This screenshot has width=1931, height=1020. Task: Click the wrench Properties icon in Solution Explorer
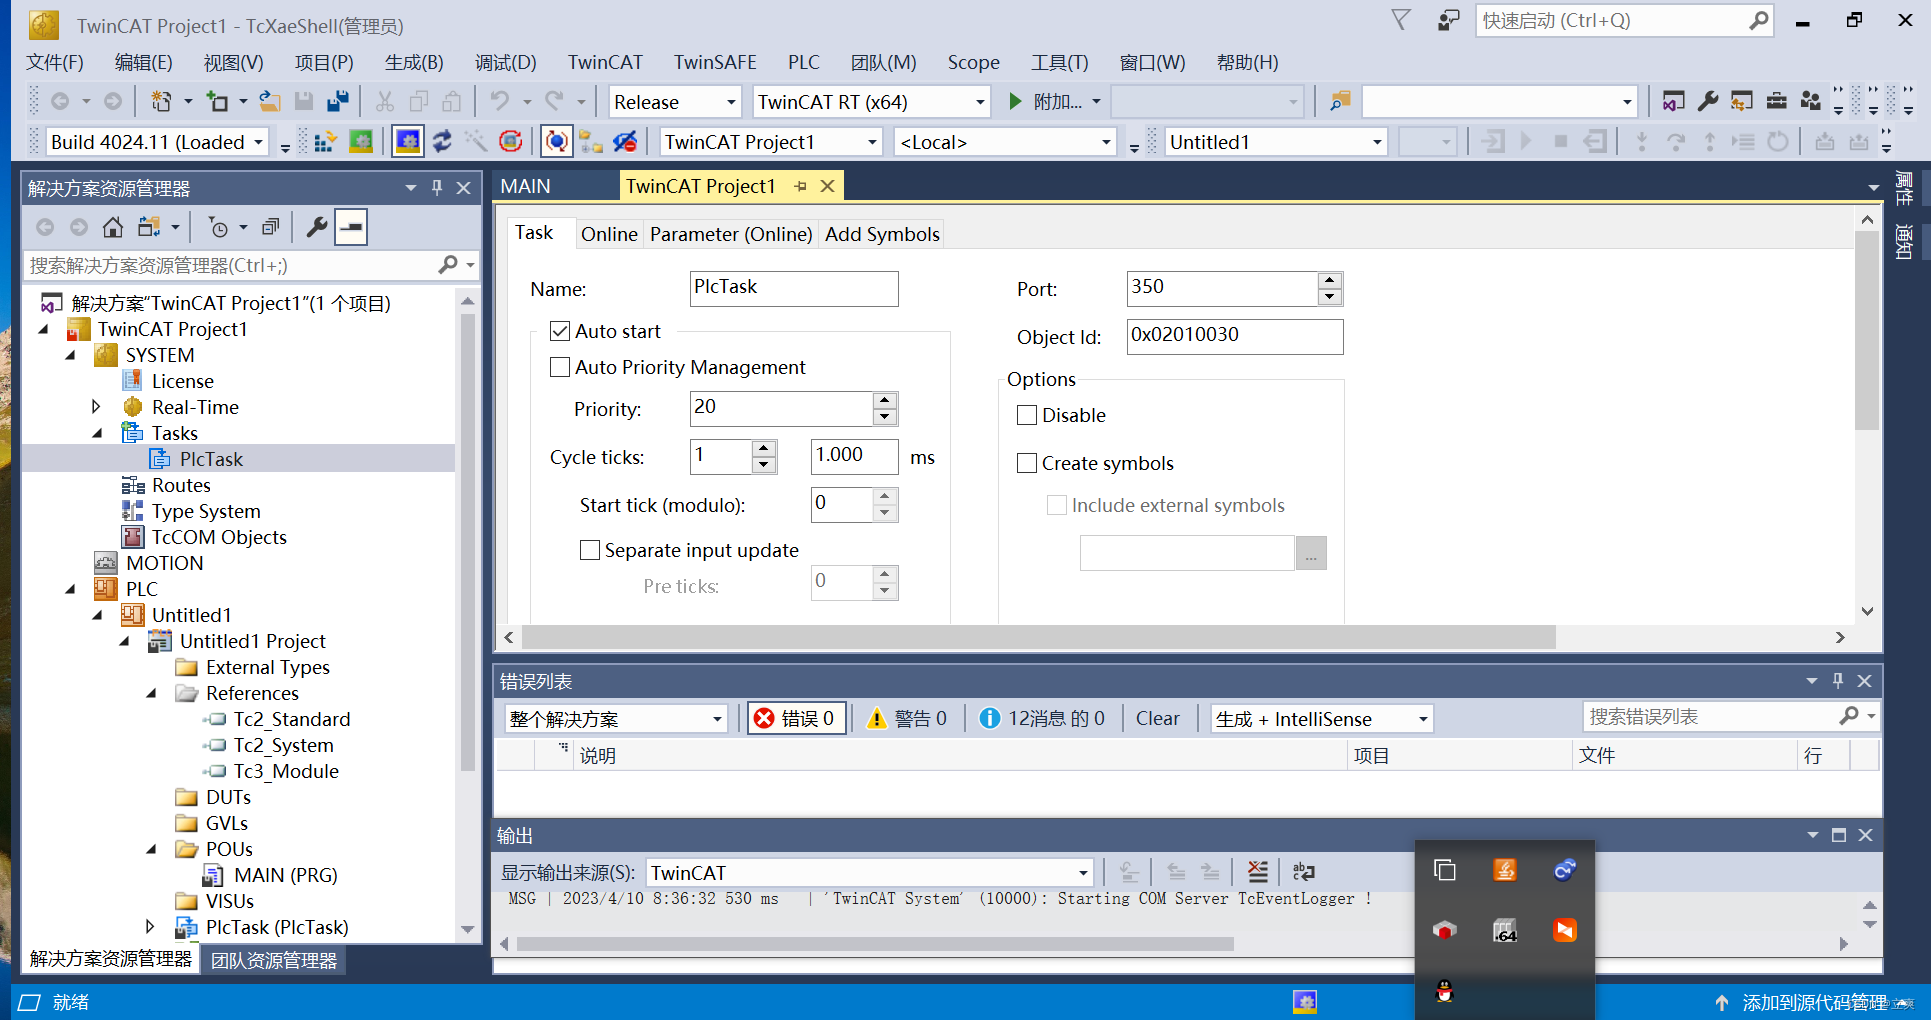317,227
